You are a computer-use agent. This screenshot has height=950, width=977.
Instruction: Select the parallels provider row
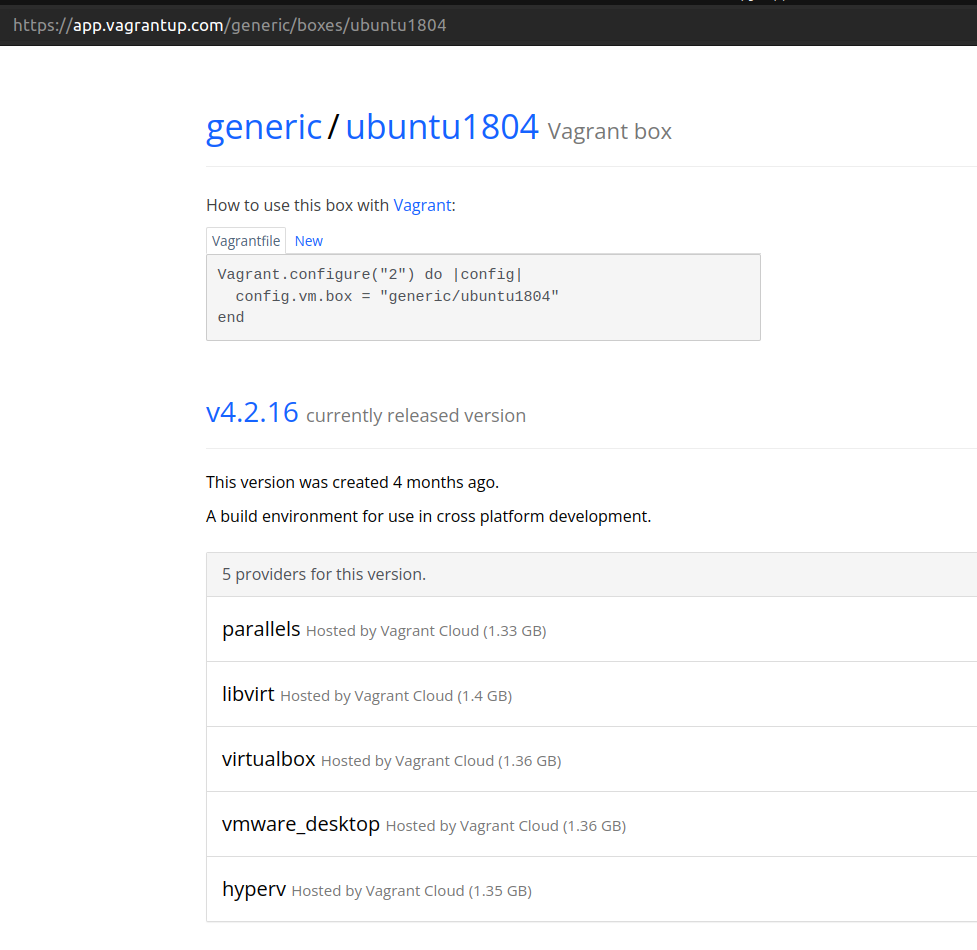click(592, 629)
